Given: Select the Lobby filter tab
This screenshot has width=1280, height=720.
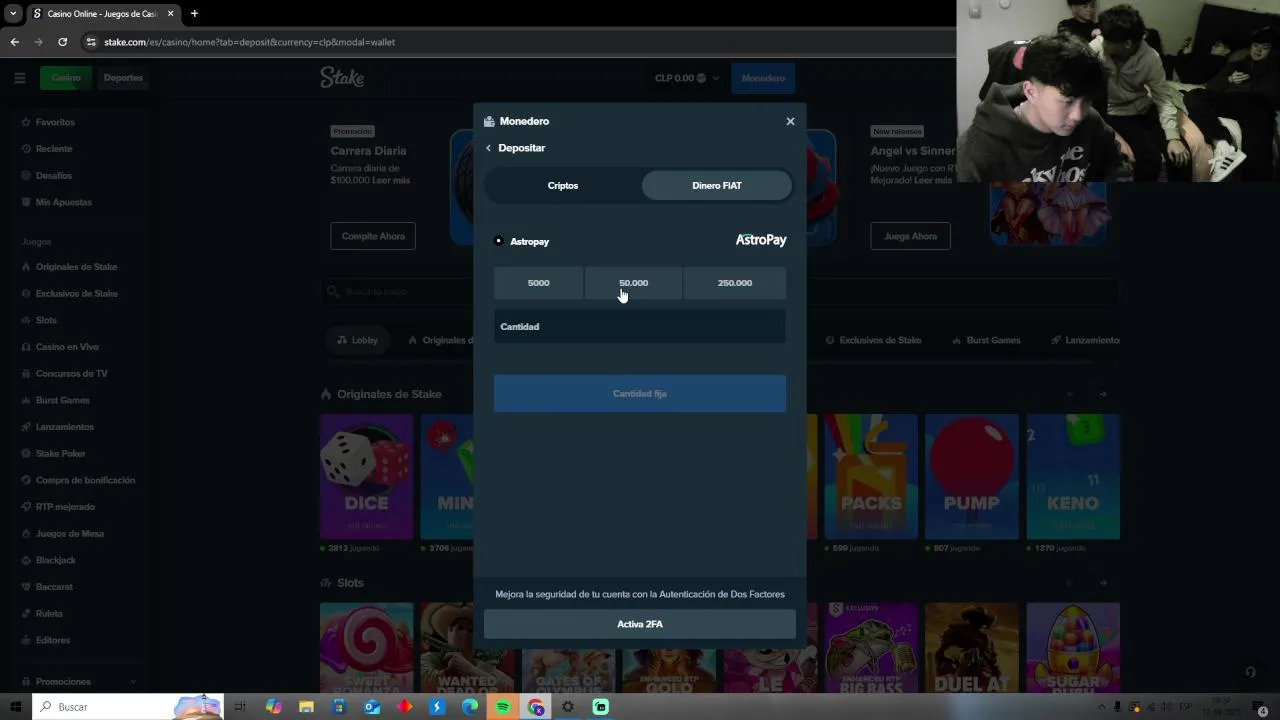Looking at the screenshot, I should 358,340.
